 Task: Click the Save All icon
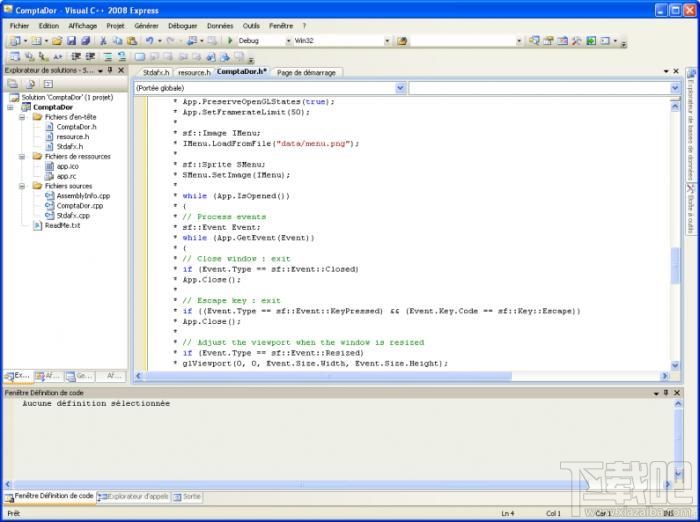click(85, 41)
